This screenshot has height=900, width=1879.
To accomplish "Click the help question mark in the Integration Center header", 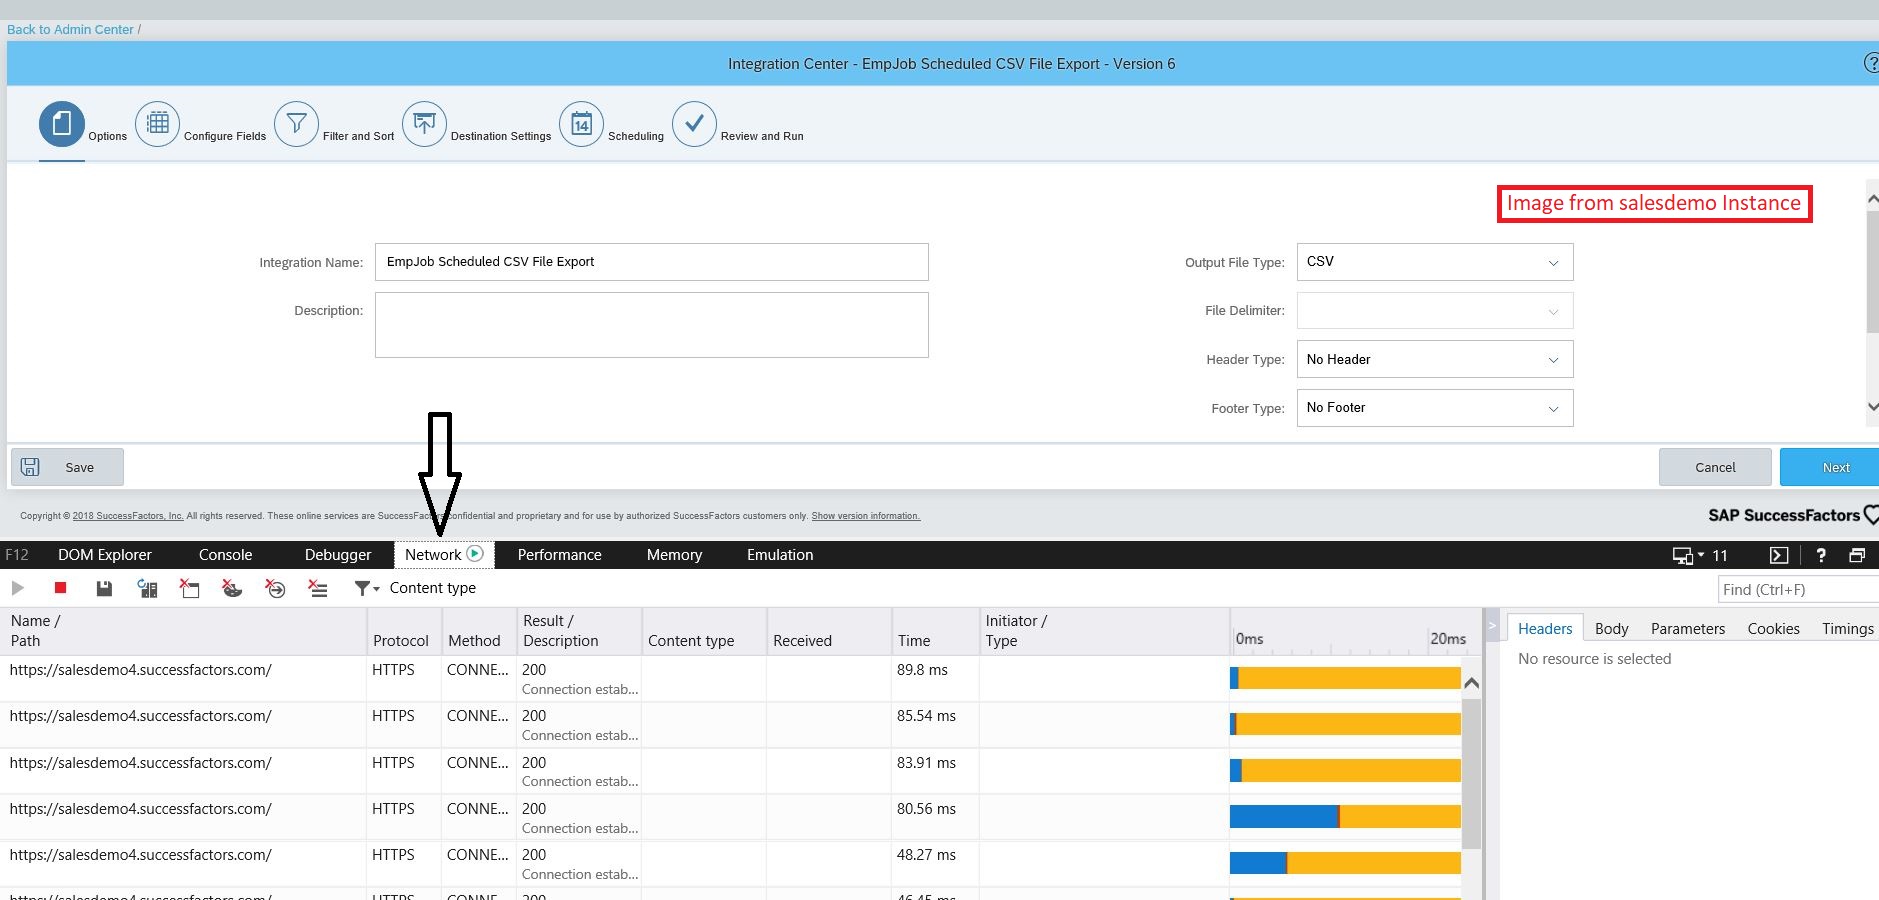I will click(1871, 63).
